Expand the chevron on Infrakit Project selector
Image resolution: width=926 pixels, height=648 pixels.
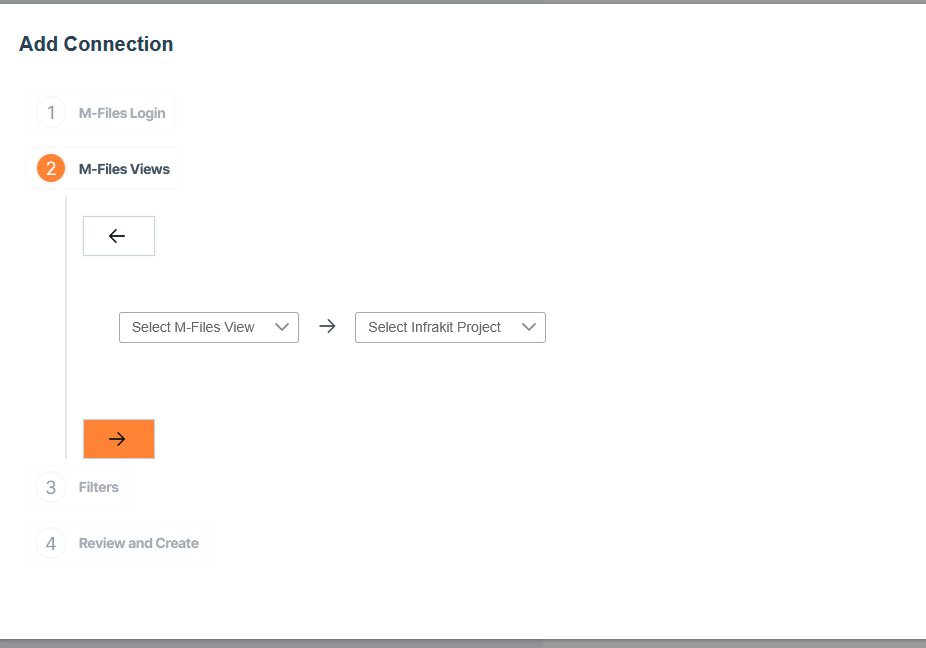point(529,327)
